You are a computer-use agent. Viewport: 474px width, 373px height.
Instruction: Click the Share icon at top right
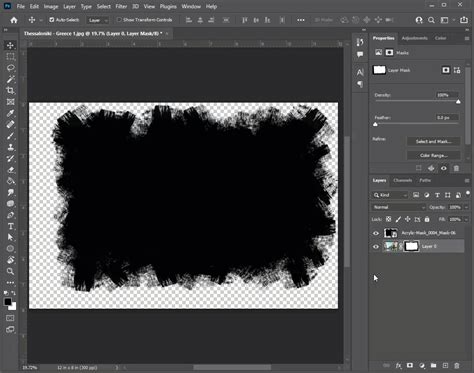tap(464, 20)
